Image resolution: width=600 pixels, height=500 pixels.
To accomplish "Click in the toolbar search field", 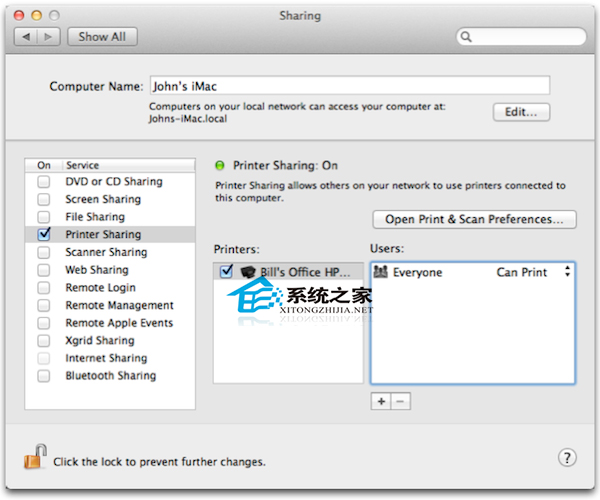I will point(521,37).
